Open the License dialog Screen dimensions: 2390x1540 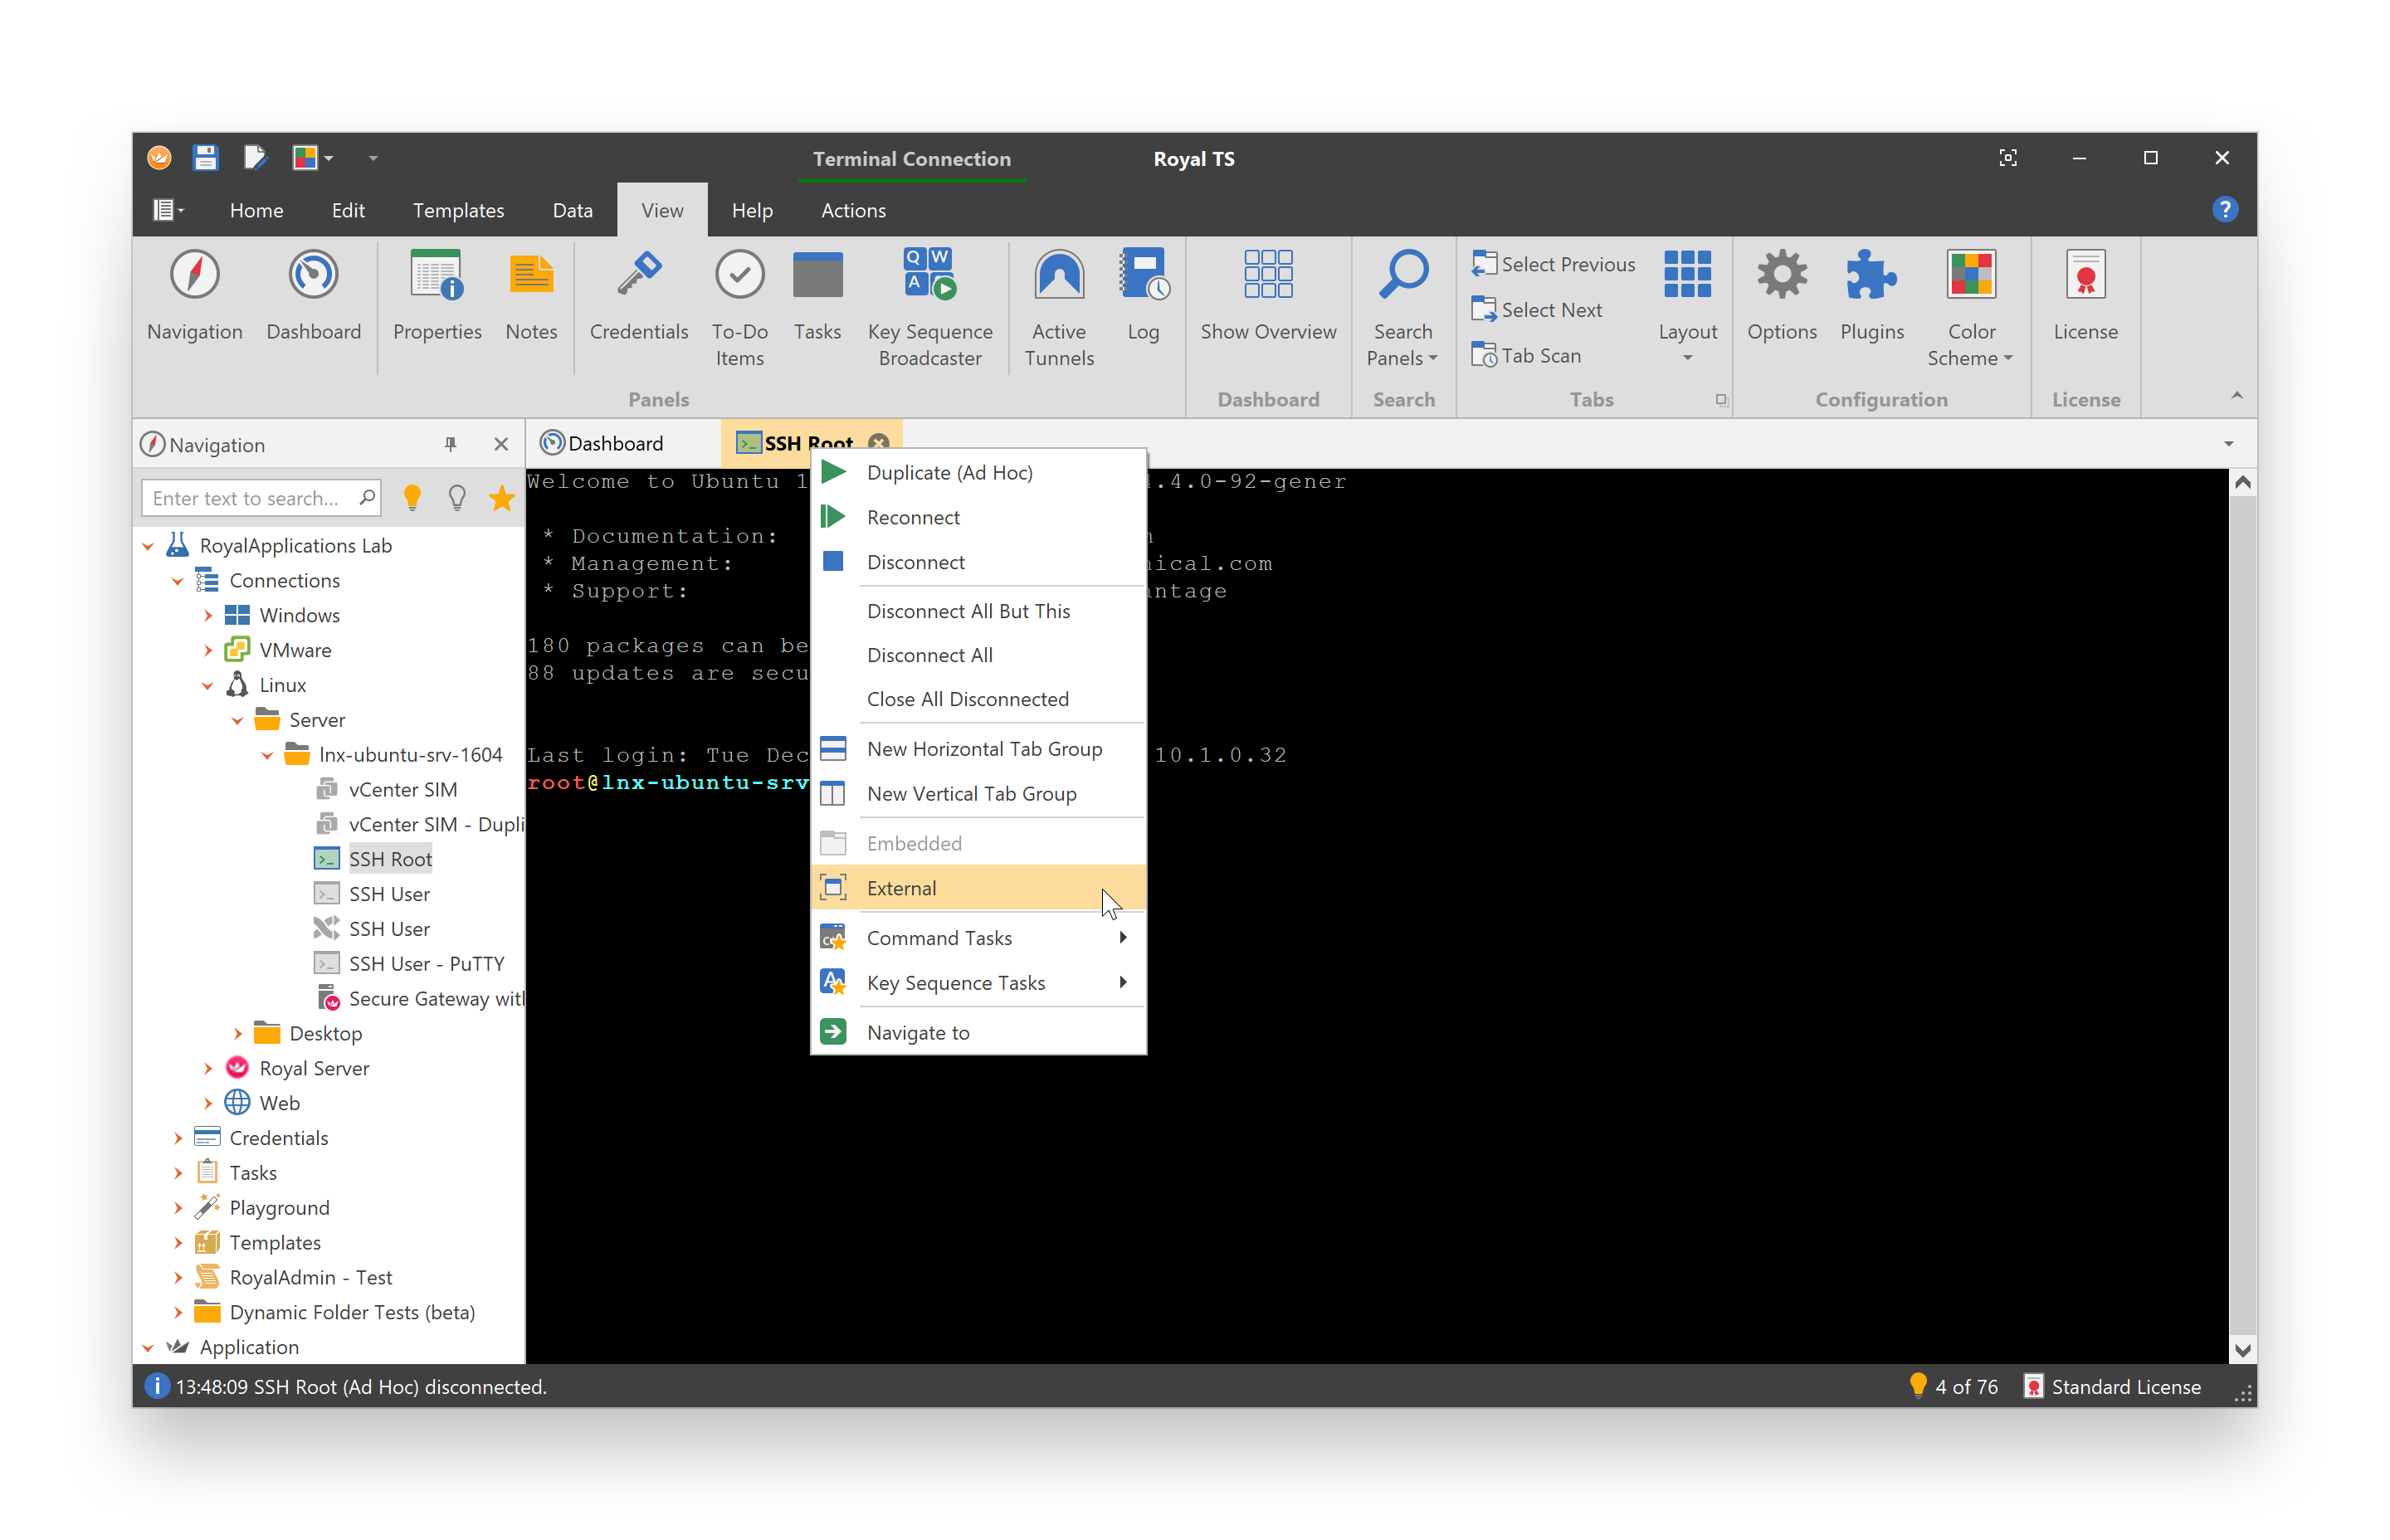pyautogui.click(x=2085, y=296)
